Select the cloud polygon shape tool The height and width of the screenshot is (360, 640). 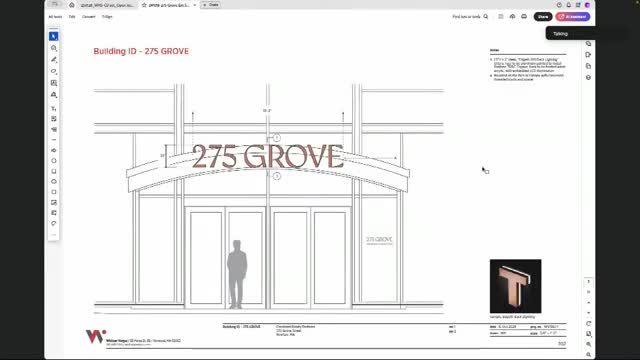(53, 182)
